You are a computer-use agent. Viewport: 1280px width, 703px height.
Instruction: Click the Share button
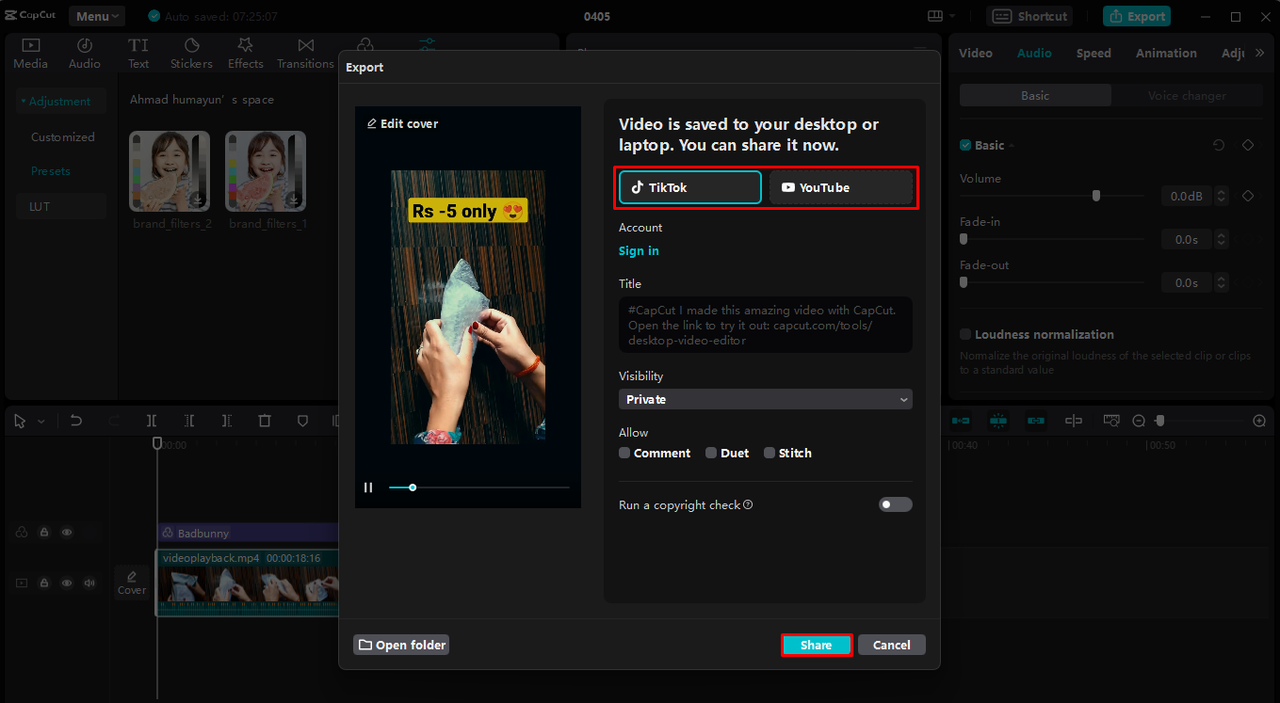point(816,645)
